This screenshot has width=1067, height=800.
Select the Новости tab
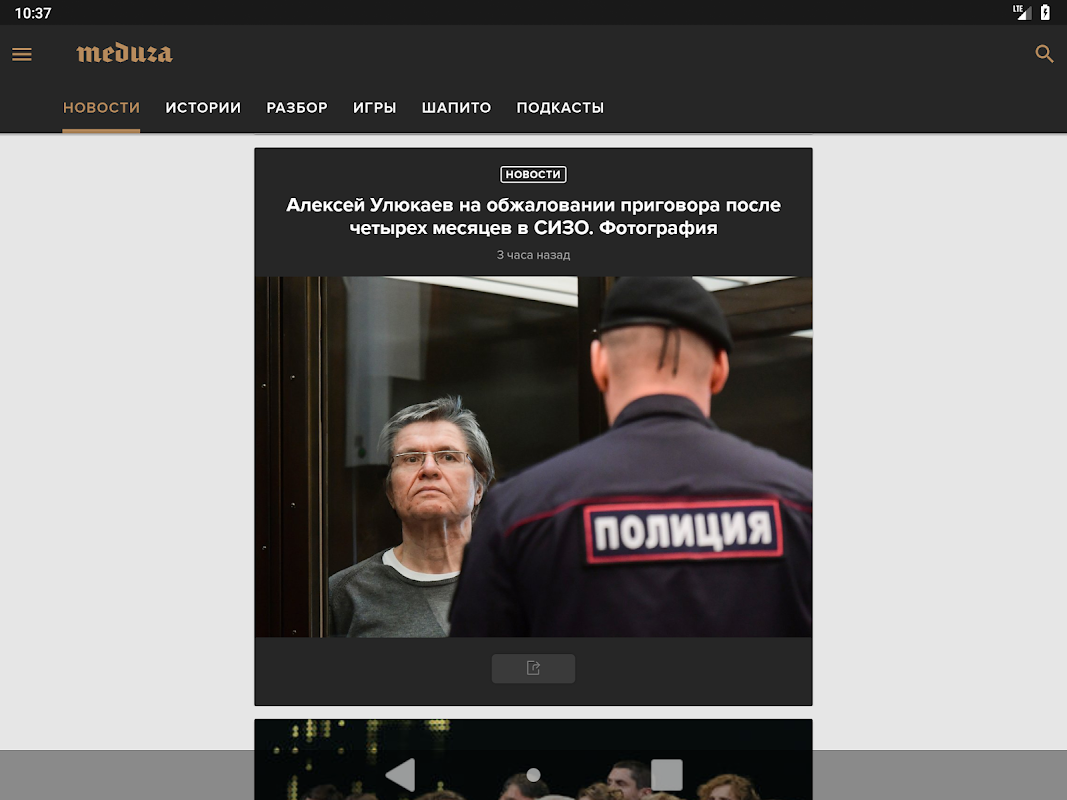tap(101, 107)
